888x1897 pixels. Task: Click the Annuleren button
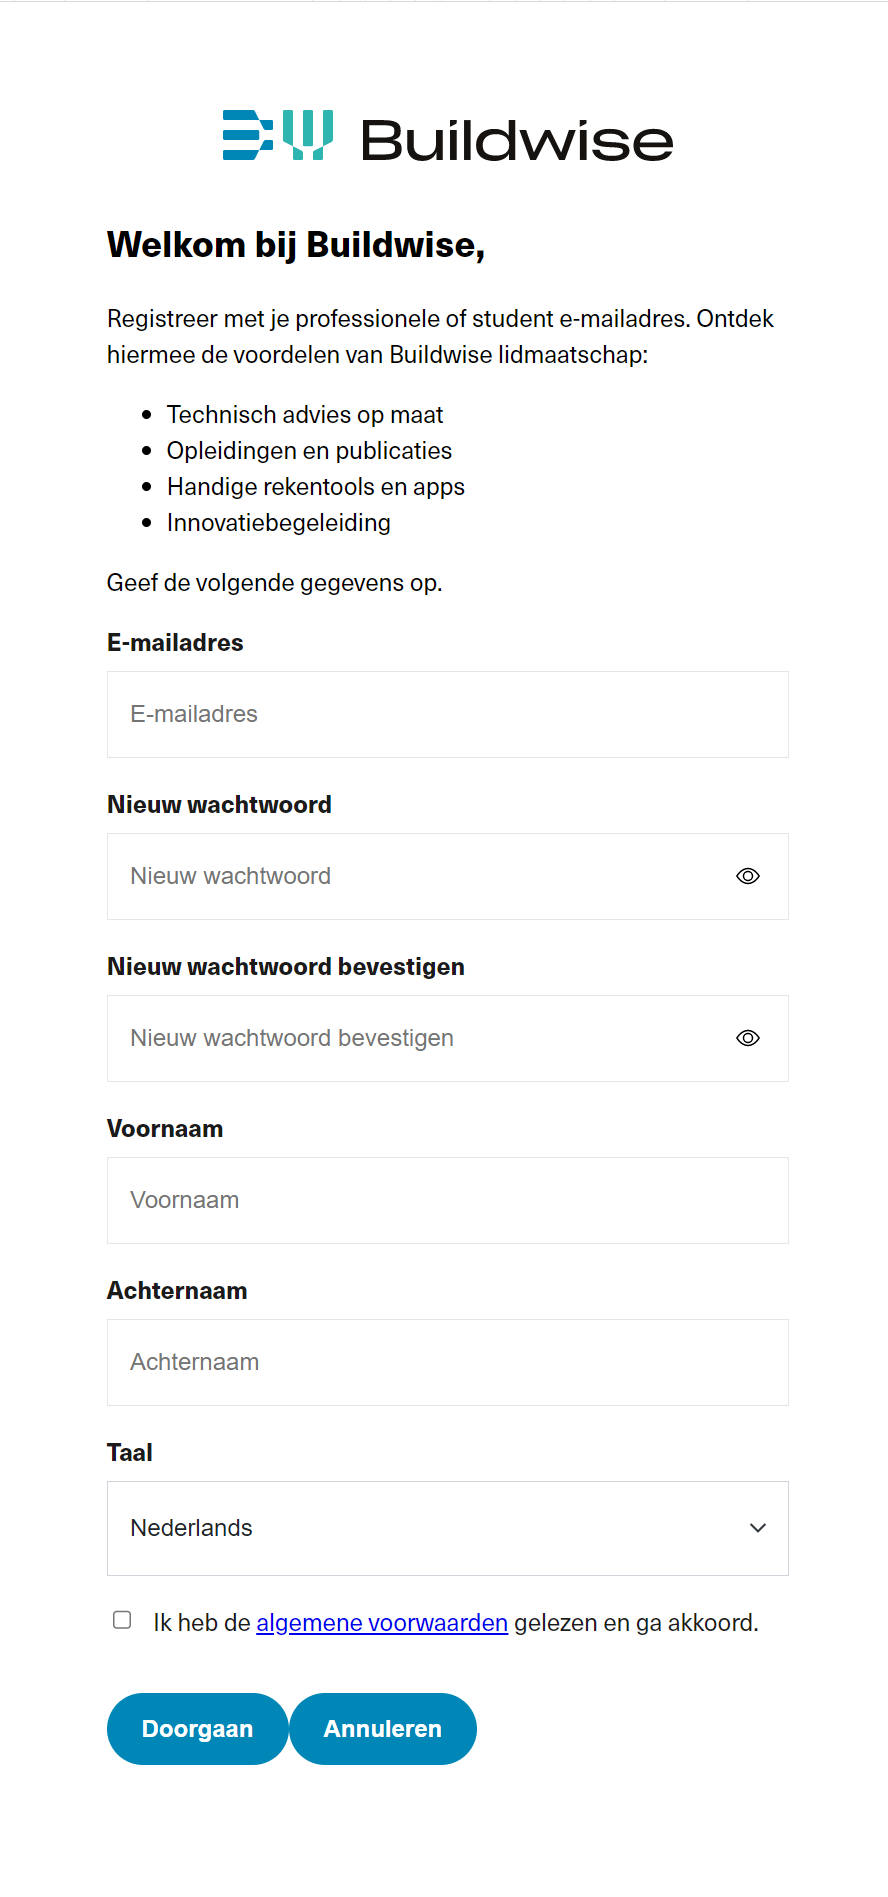click(382, 1728)
